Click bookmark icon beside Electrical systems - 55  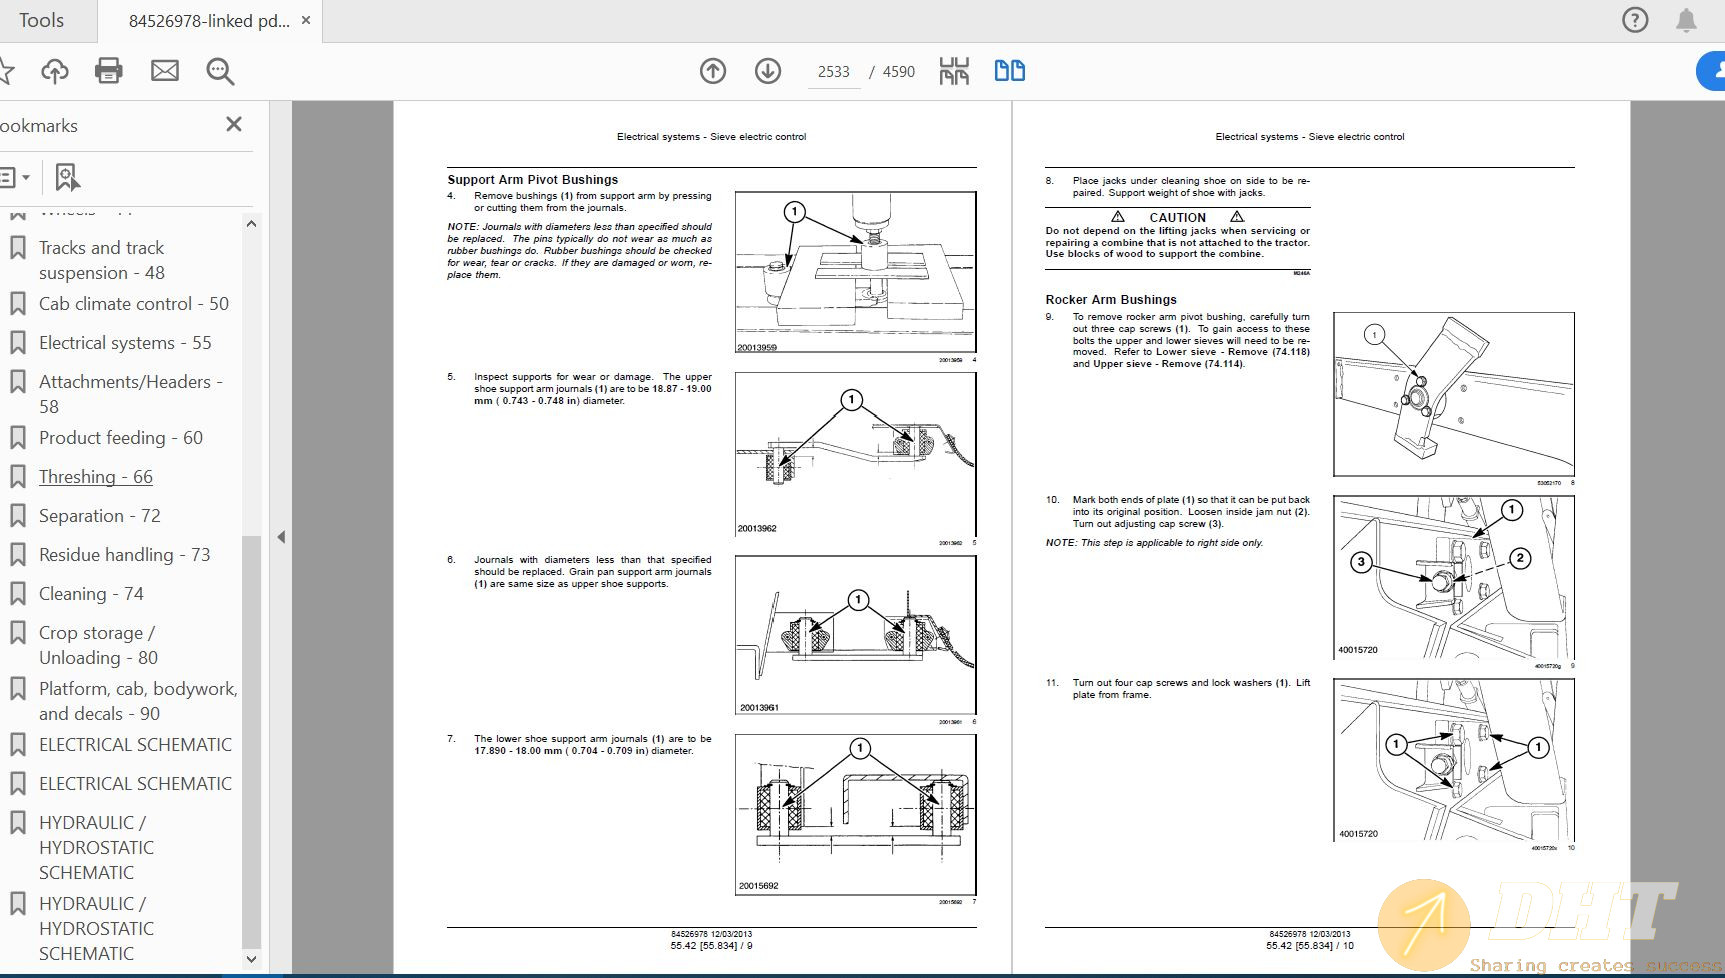click(17, 343)
